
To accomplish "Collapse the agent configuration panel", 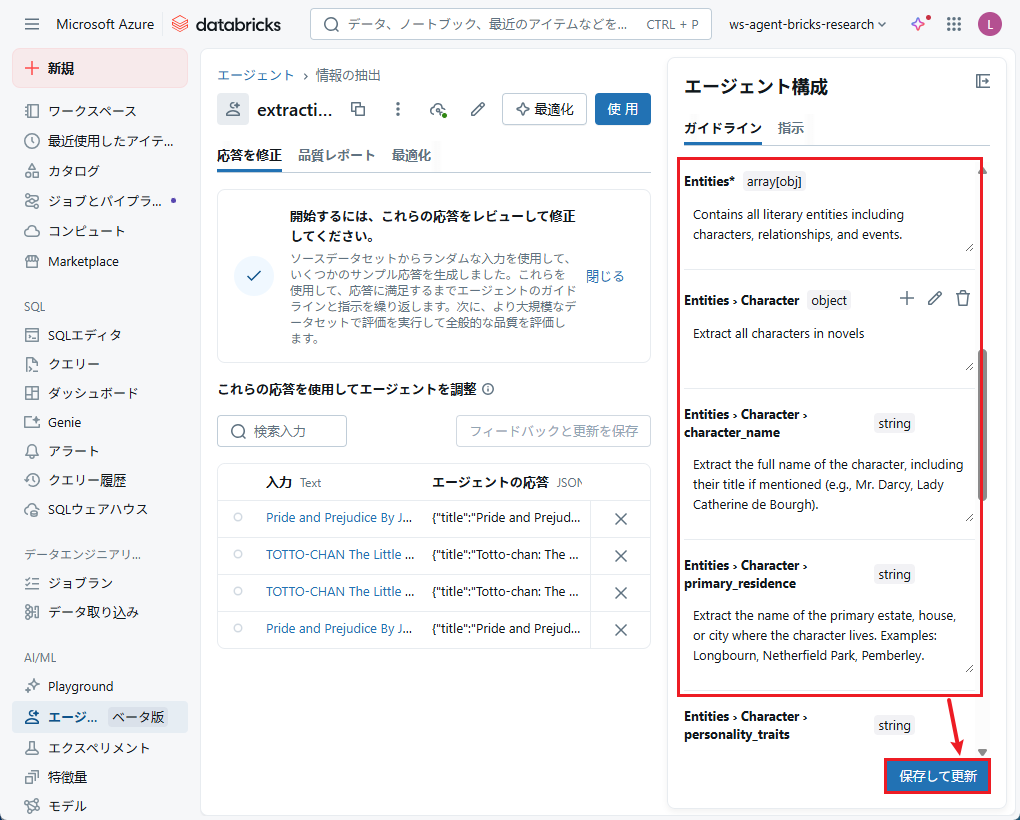I will click(982, 82).
